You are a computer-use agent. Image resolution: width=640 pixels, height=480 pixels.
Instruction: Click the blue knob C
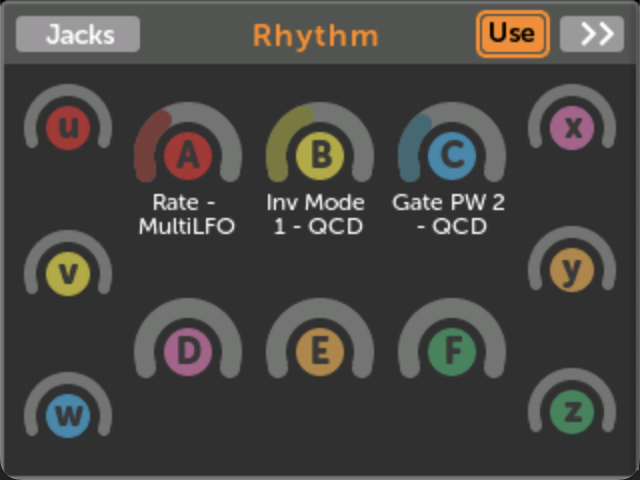452,155
